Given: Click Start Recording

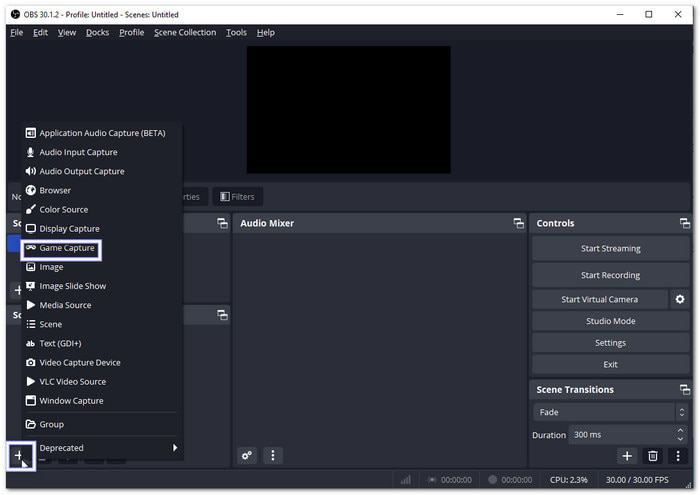Looking at the screenshot, I should coord(610,275).
